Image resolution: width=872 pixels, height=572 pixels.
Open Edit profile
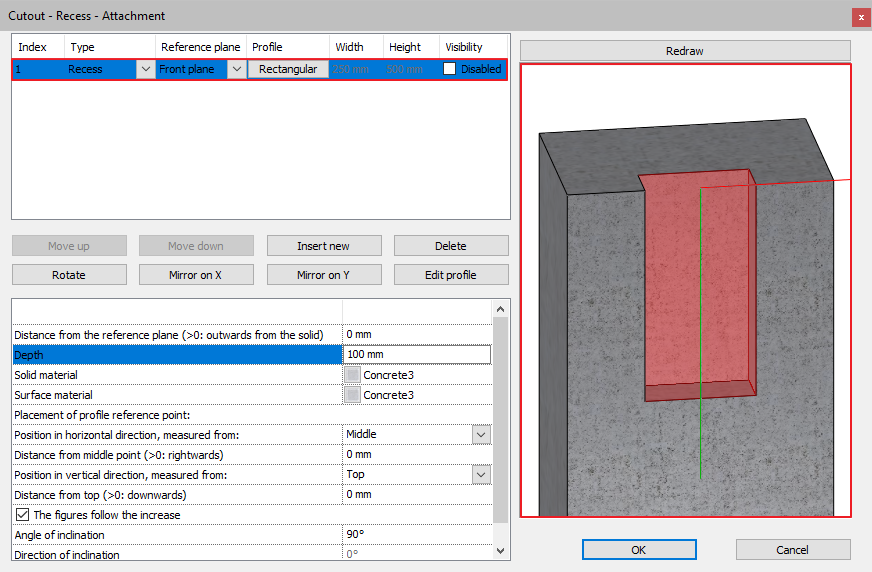click(451, 275)
